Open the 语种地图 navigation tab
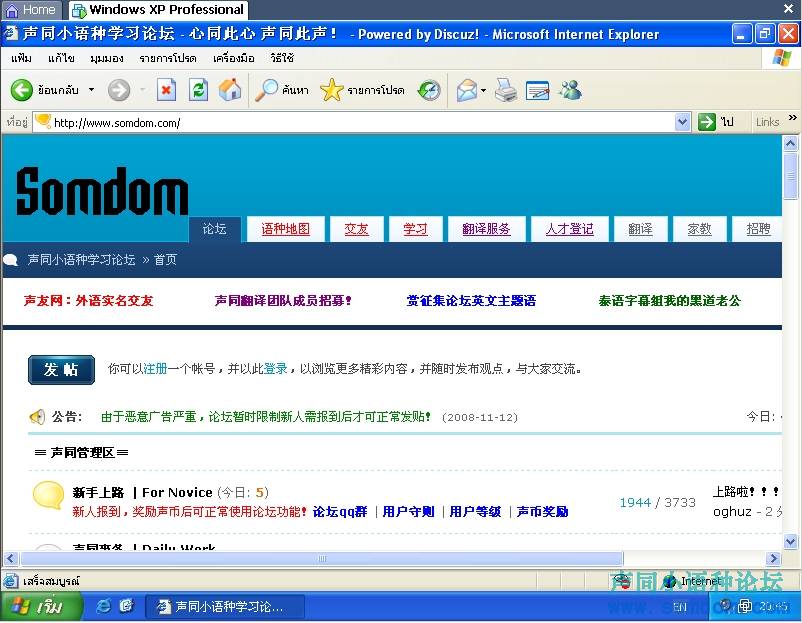This screenshot has height=623, width=802. click(x=285, y=229)
